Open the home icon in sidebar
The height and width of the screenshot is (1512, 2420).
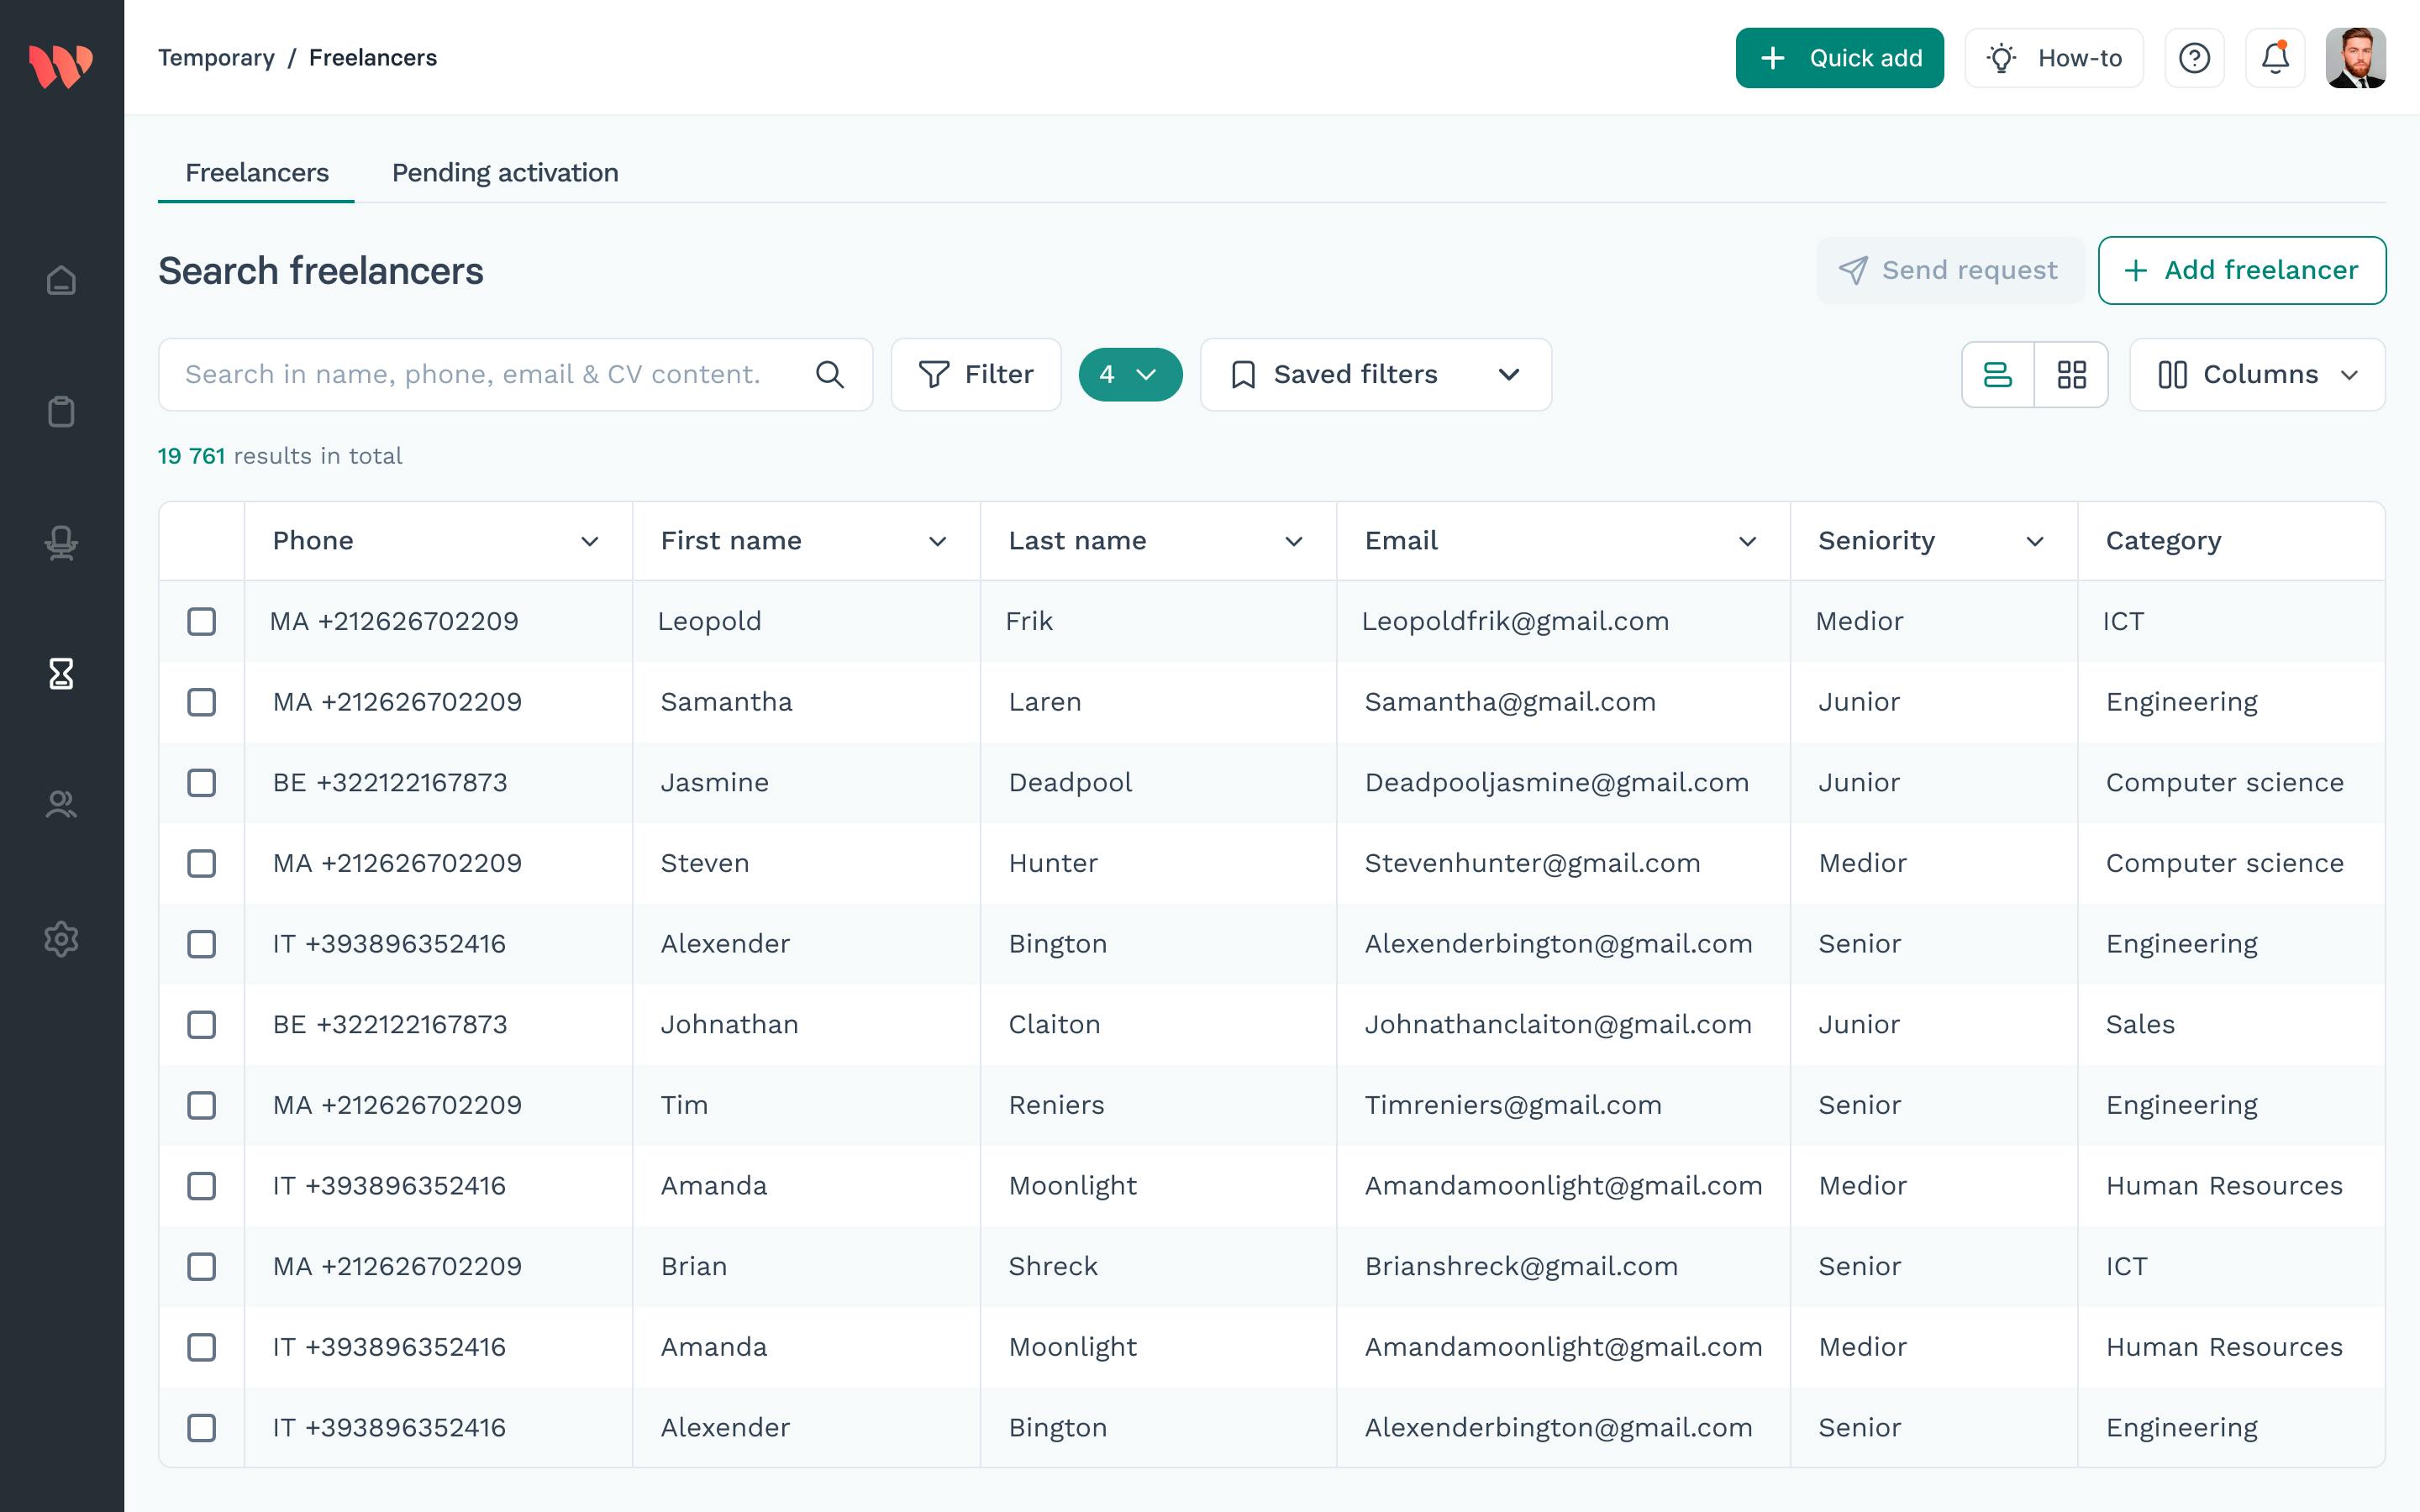[x=61, y=281]
